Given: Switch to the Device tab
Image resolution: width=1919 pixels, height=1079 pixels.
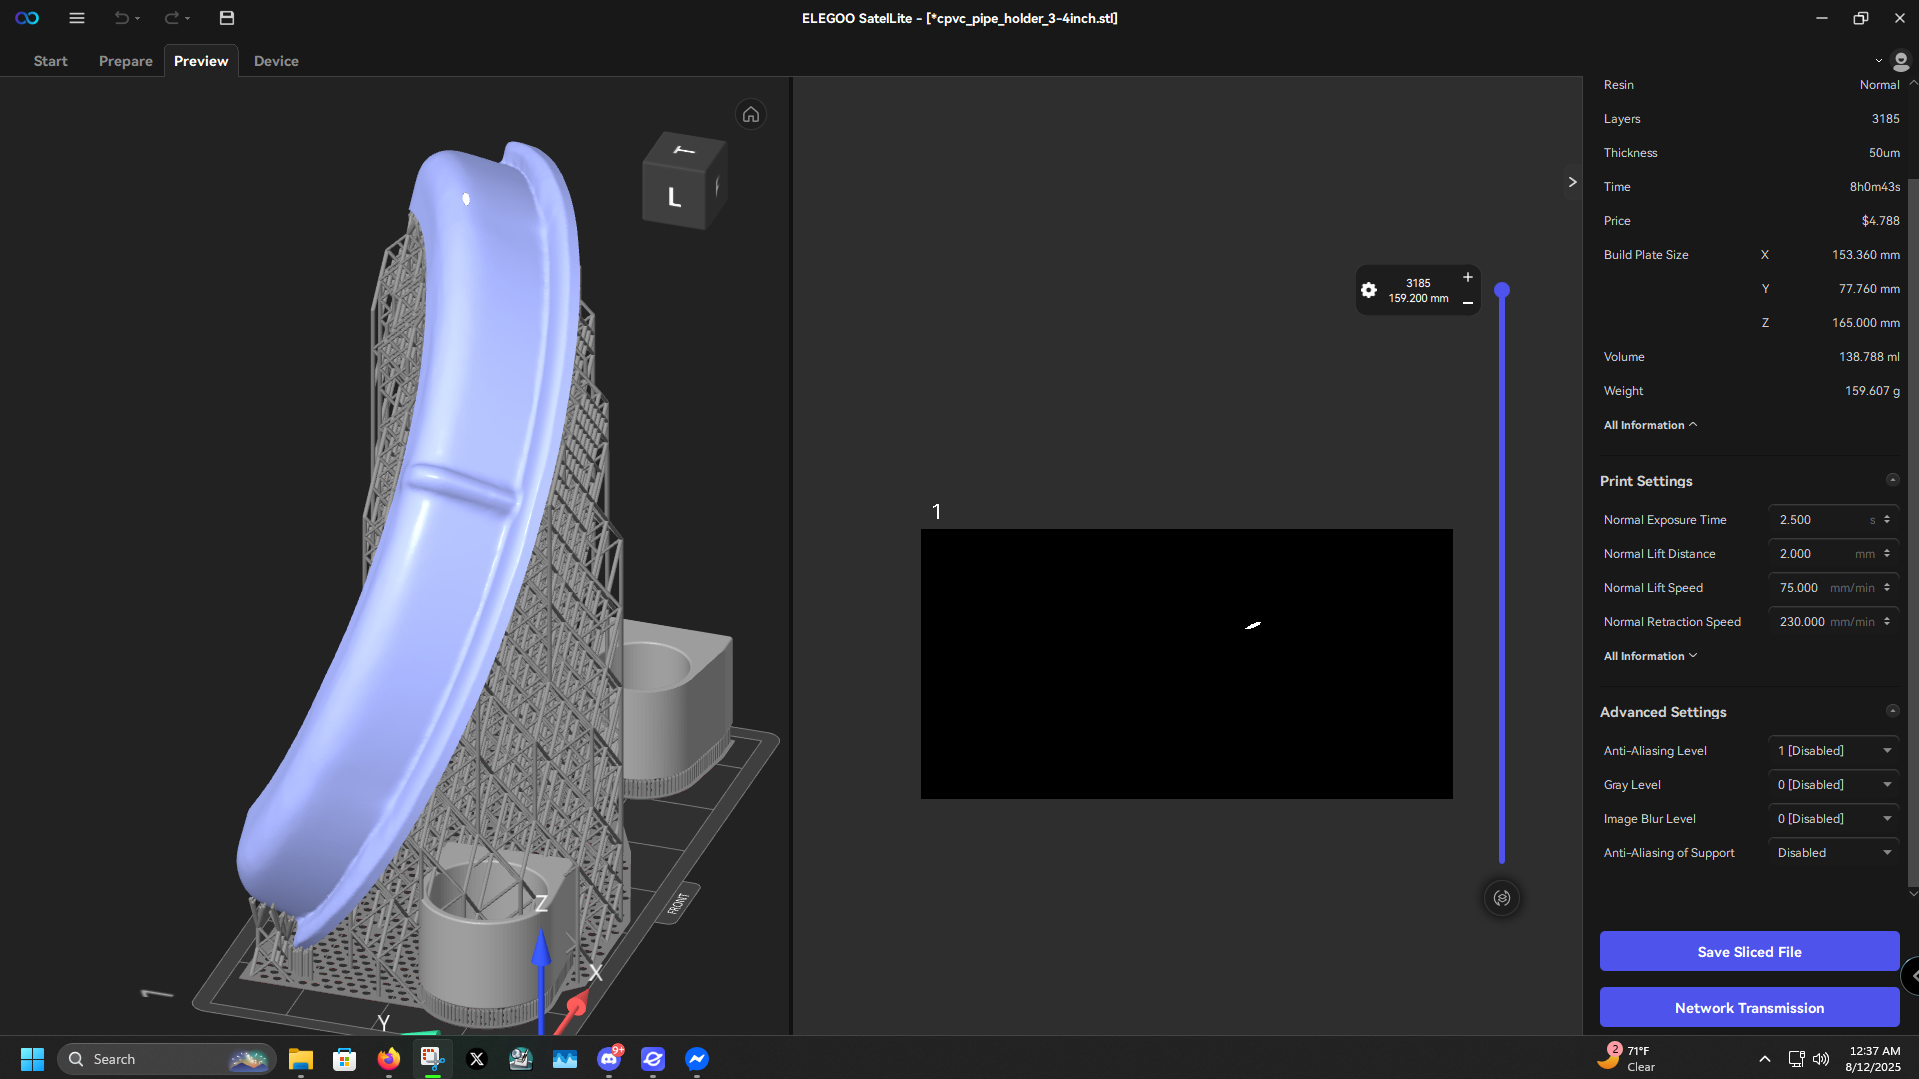Looking at the screenshot, I should [276, 61].
